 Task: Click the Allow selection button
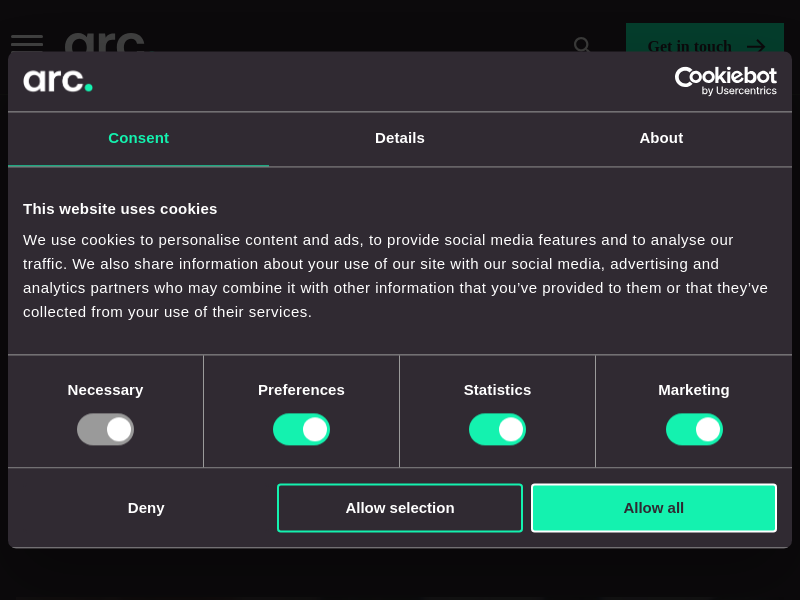[x=400, y=508]
